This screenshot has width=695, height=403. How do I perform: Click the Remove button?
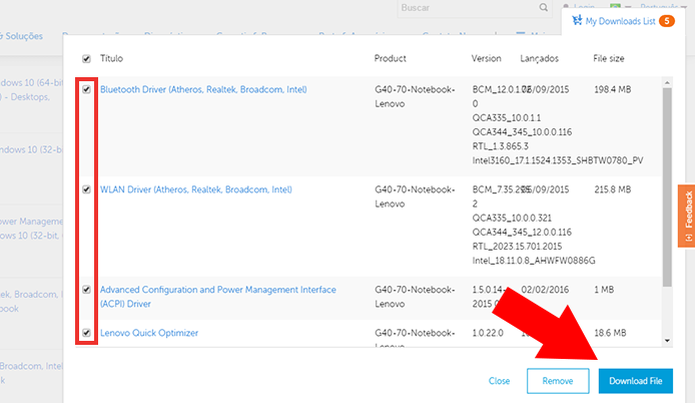coord(558,381)
